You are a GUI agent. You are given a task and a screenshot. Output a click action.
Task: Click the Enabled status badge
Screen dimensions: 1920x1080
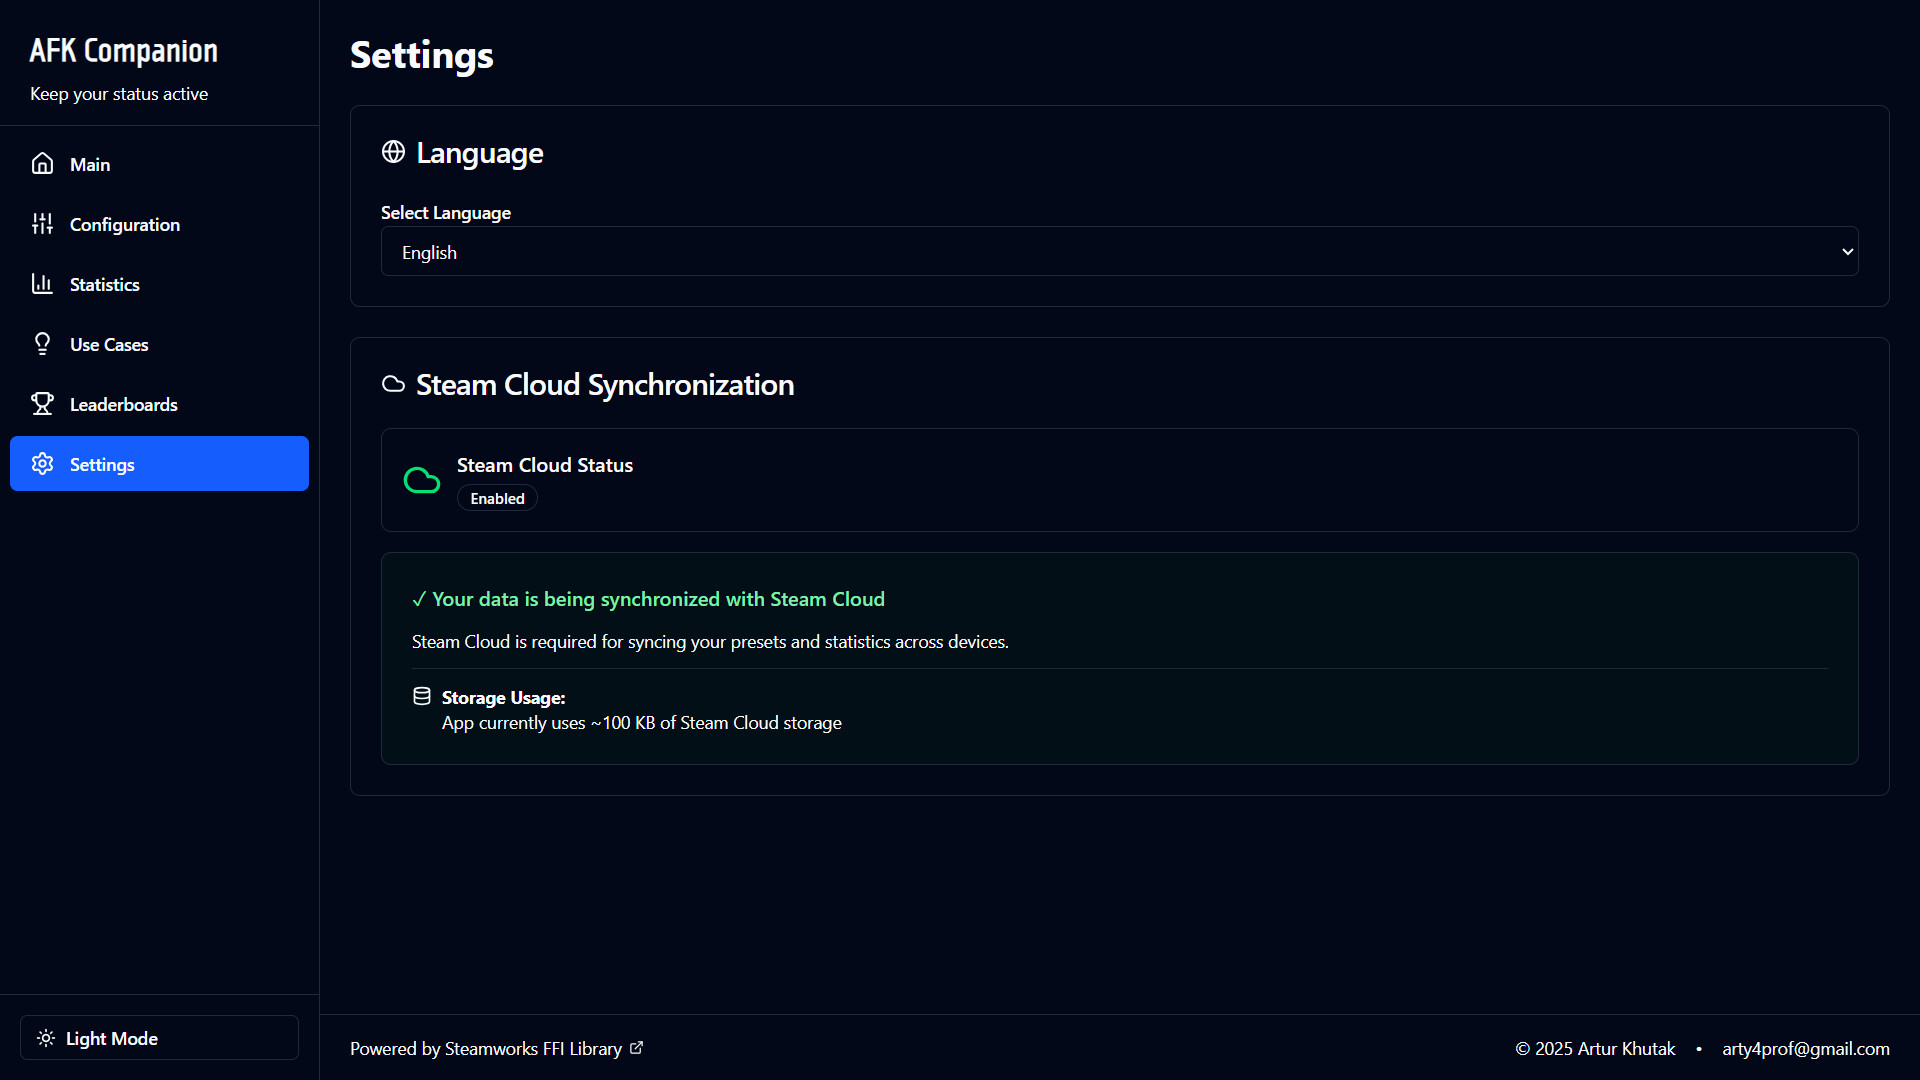pos(497,499)
